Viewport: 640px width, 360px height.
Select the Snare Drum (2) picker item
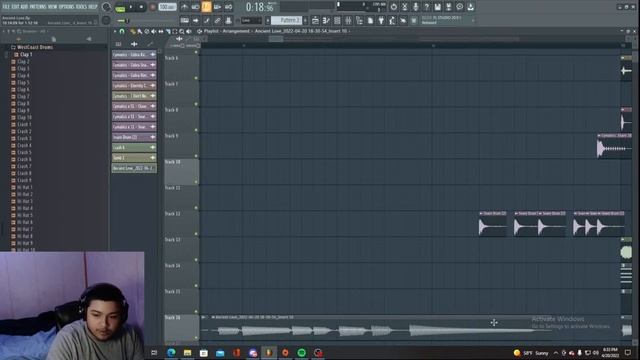(x=134, y=137)
